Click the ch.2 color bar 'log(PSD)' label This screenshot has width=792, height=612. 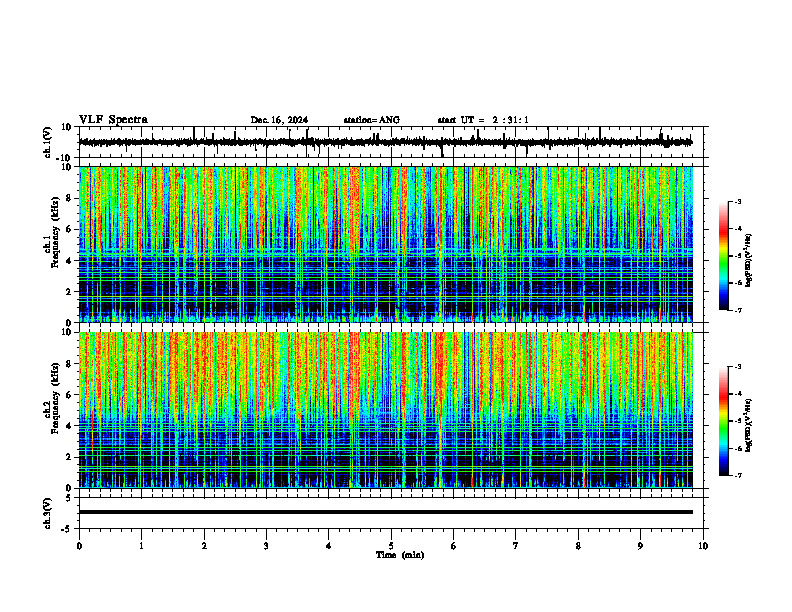(749, 425)
